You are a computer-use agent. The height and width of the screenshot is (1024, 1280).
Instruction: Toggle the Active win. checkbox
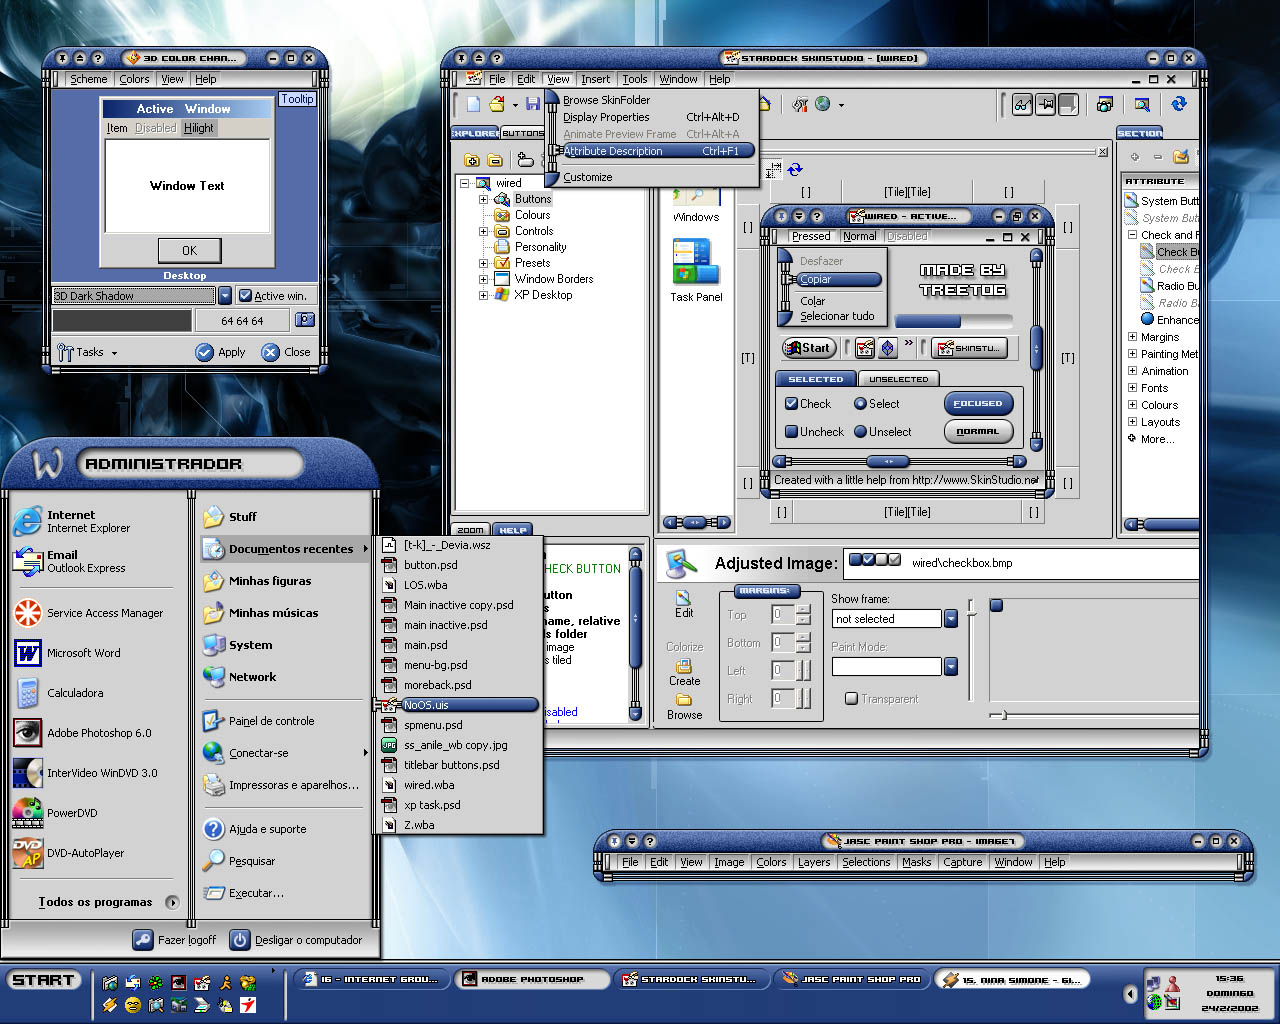[245, 296]
